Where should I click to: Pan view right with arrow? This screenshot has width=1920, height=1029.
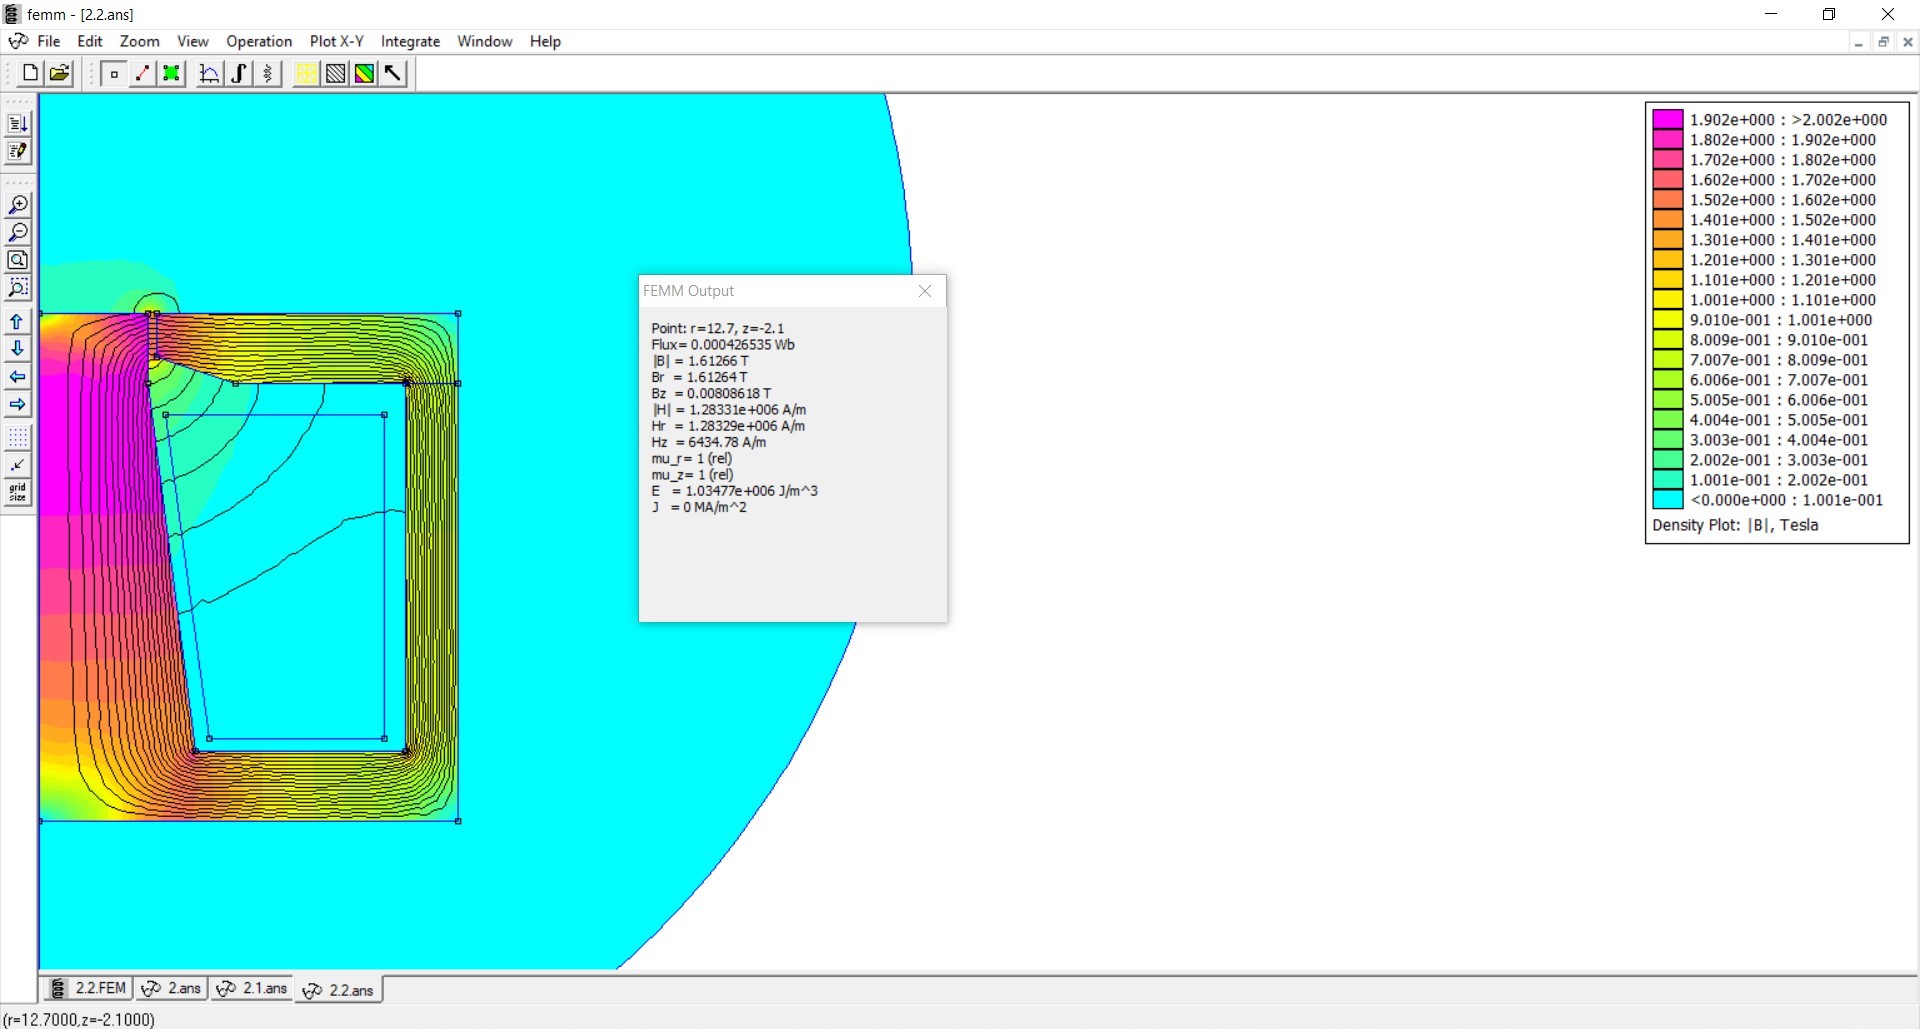pos(18,405)
